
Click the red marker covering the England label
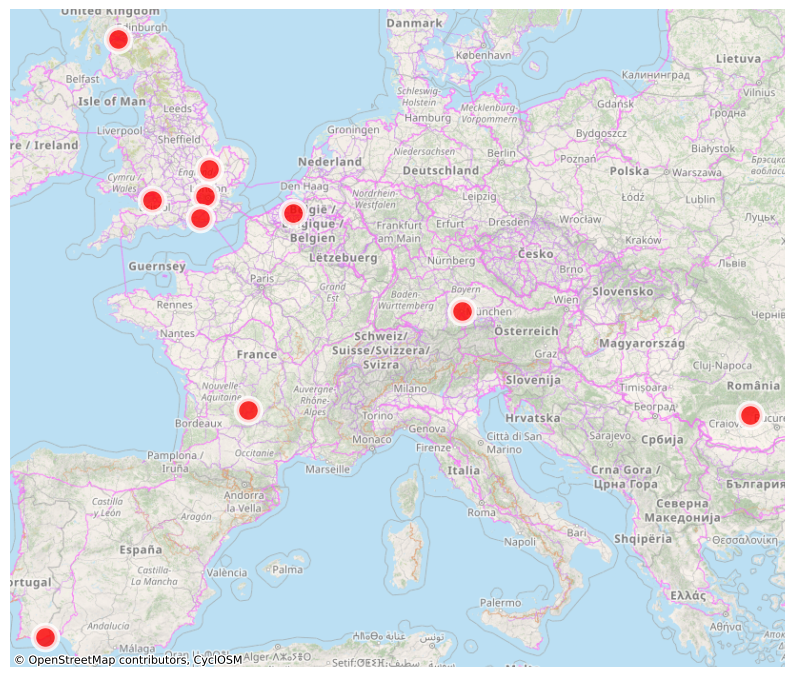(209, 169)
